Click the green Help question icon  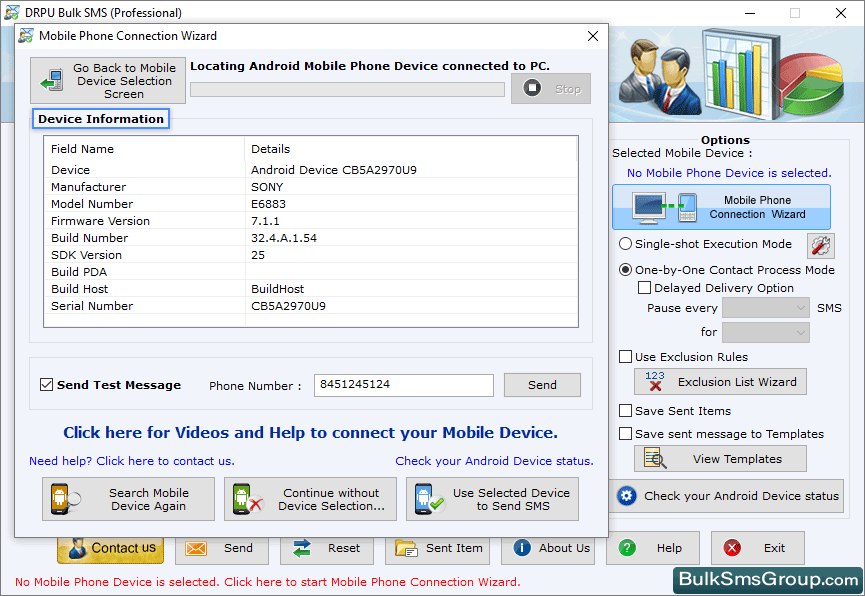[627, 548]
